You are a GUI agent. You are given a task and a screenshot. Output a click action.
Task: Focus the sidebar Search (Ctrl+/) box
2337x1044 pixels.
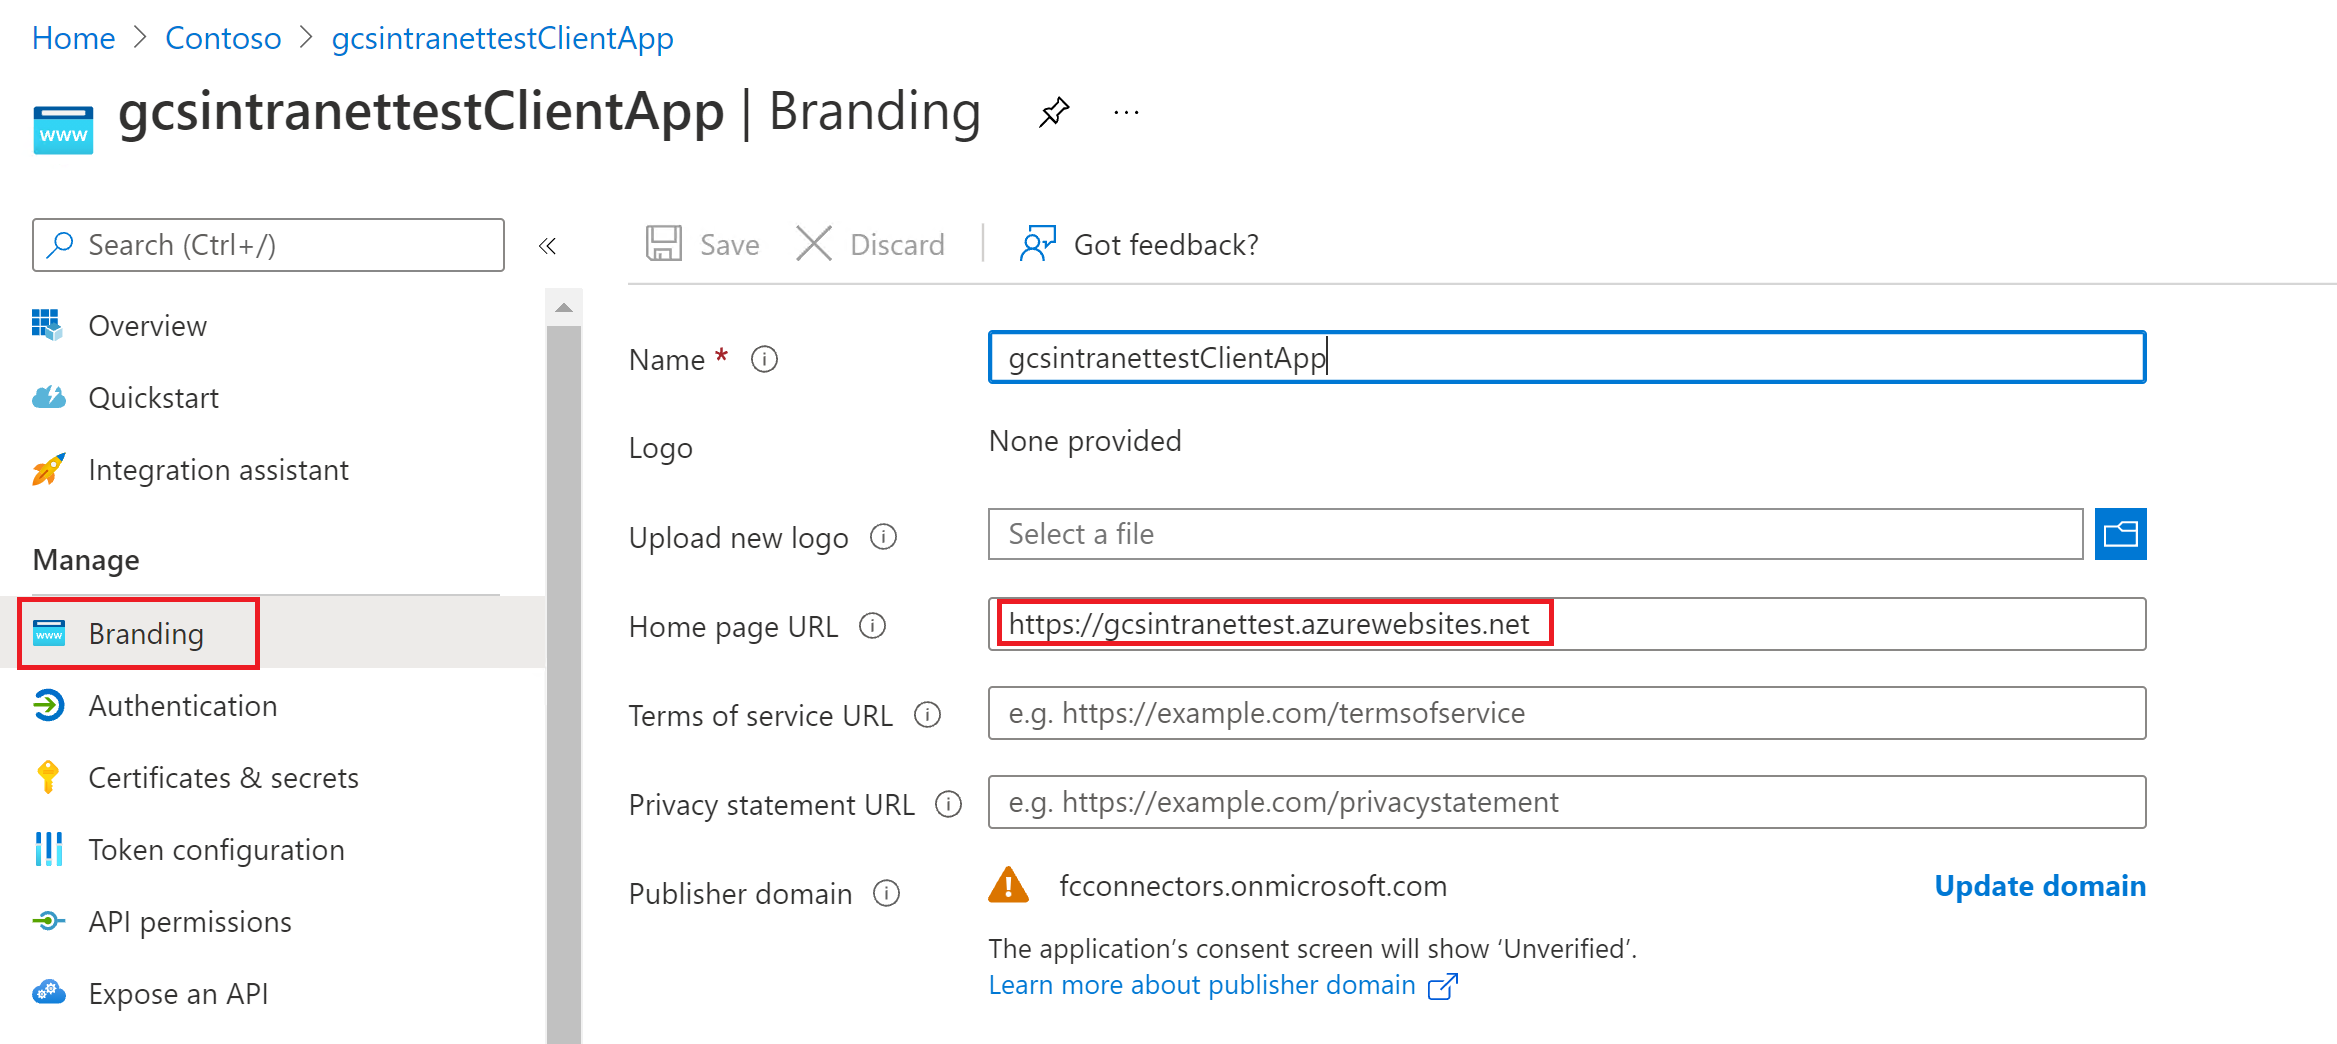[268, 245]
